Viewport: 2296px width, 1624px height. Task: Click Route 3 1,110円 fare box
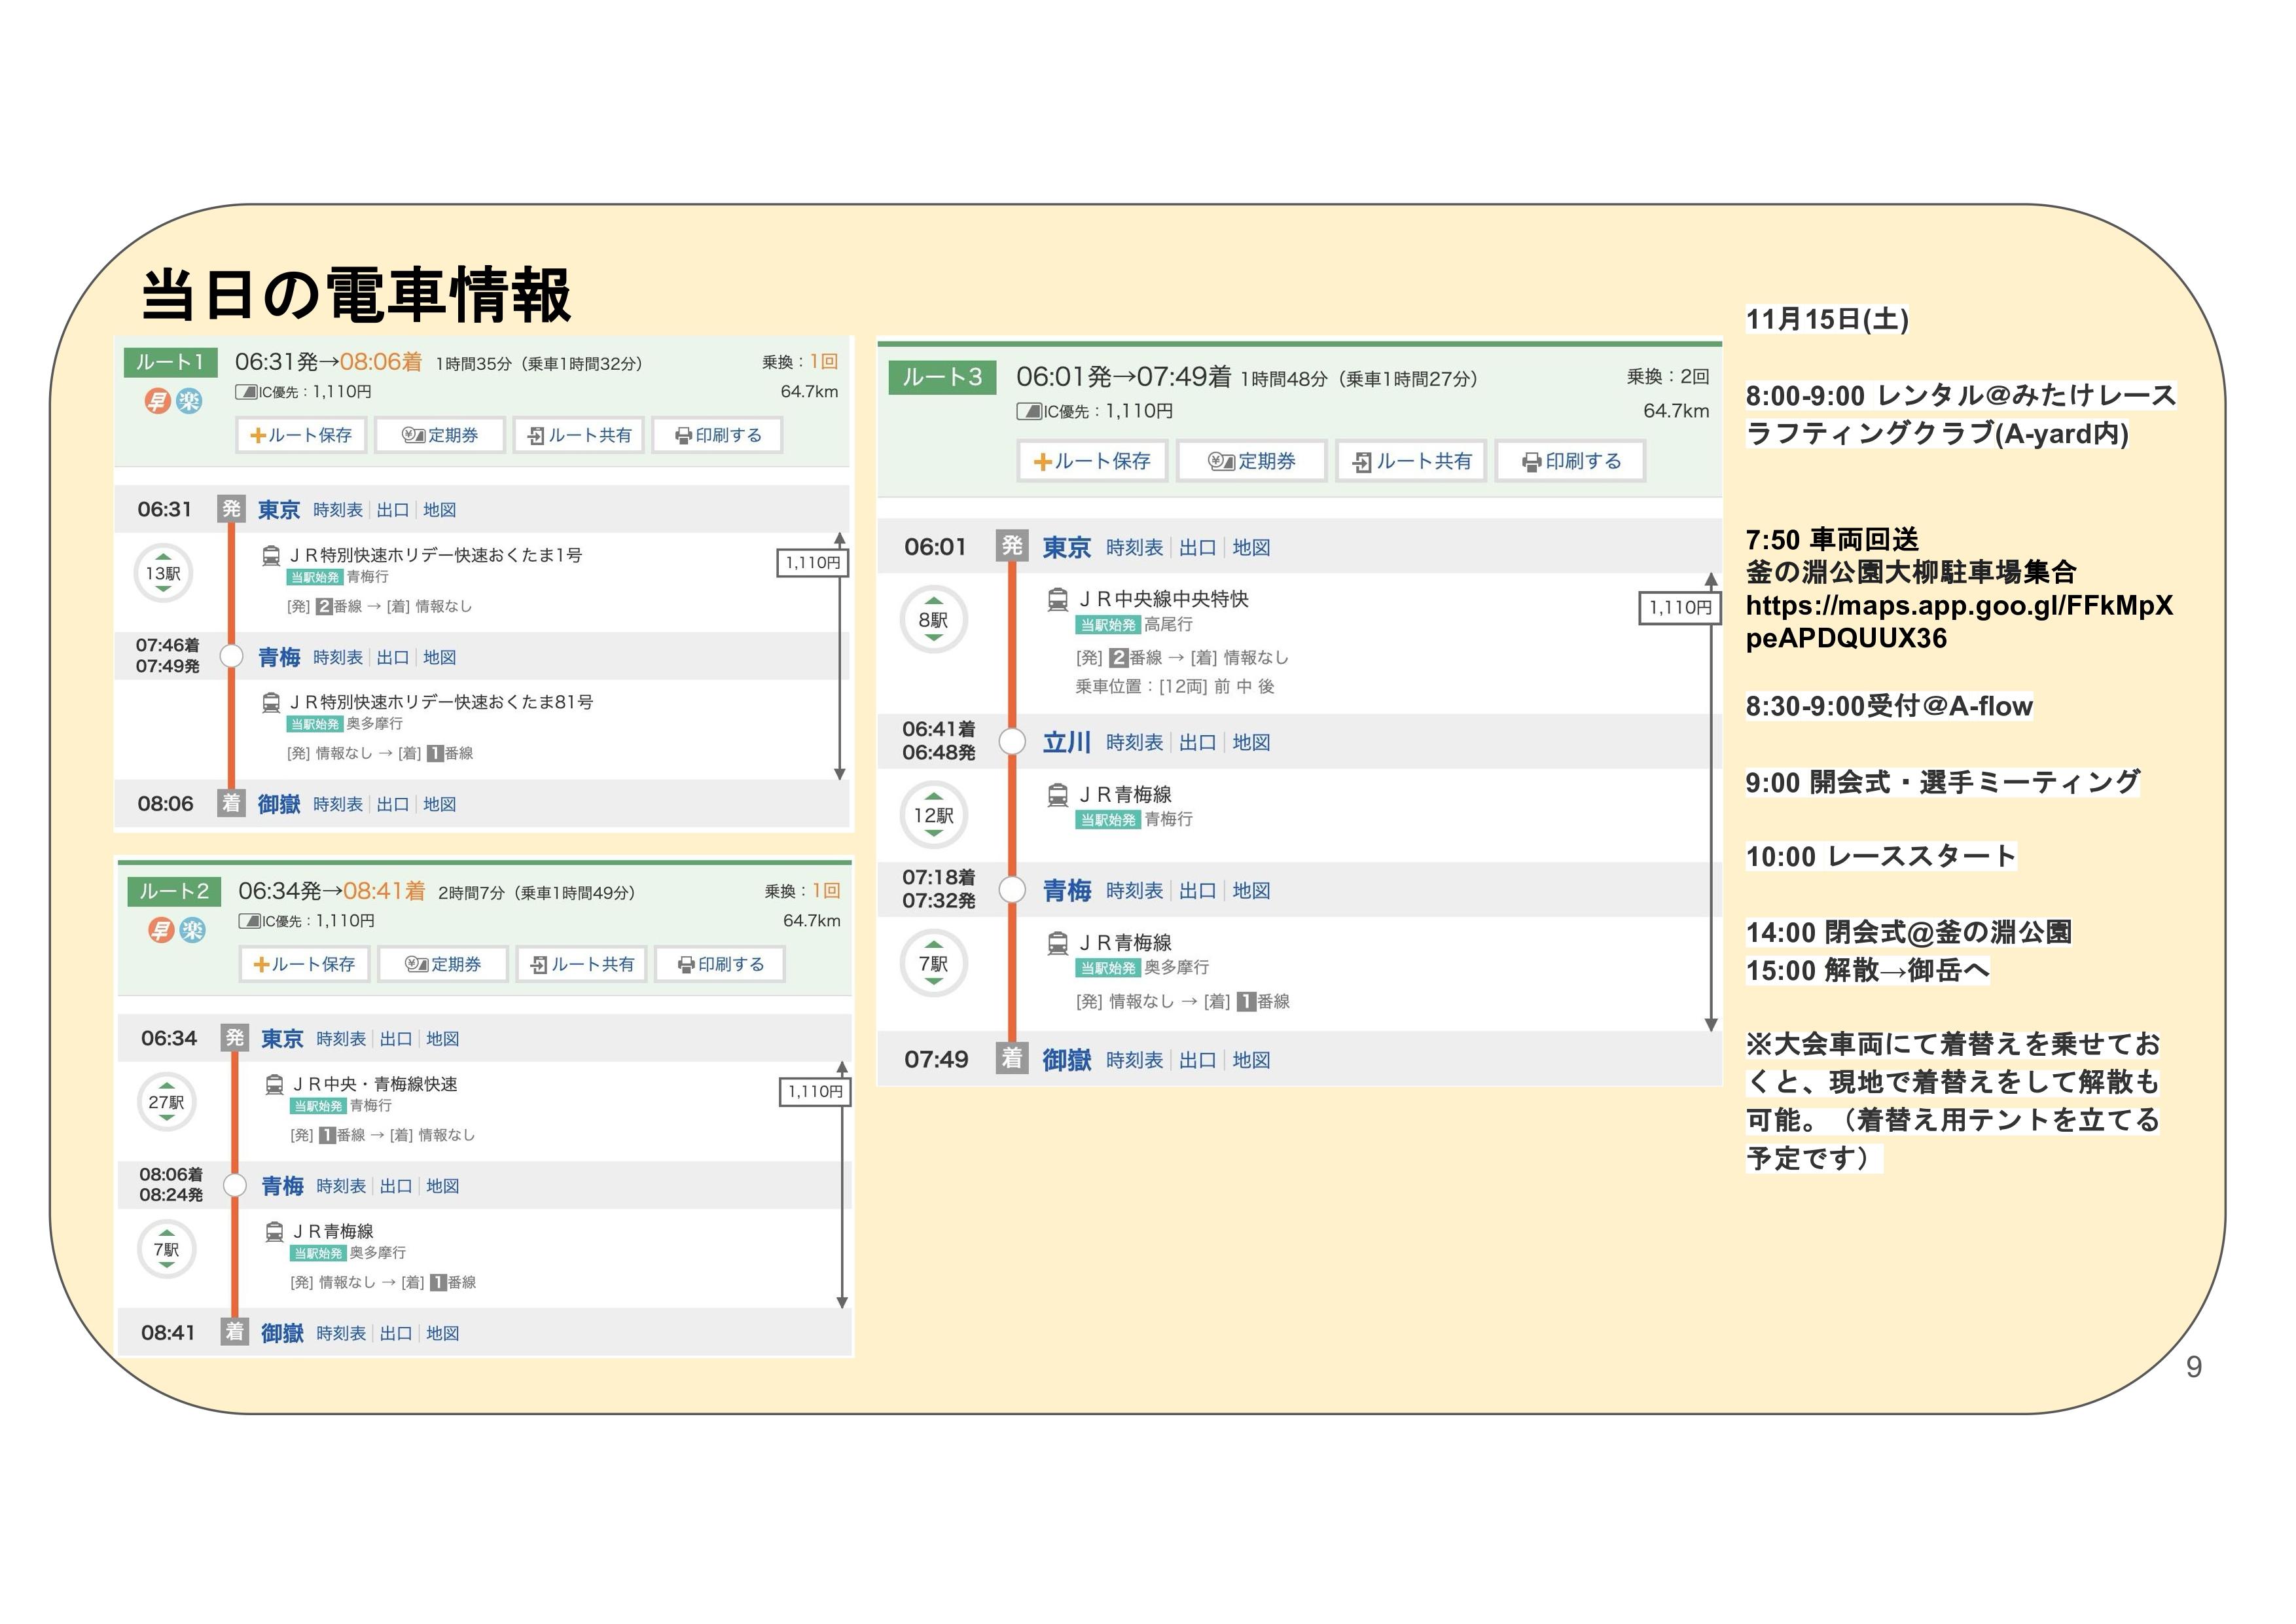coord(1679,607)
